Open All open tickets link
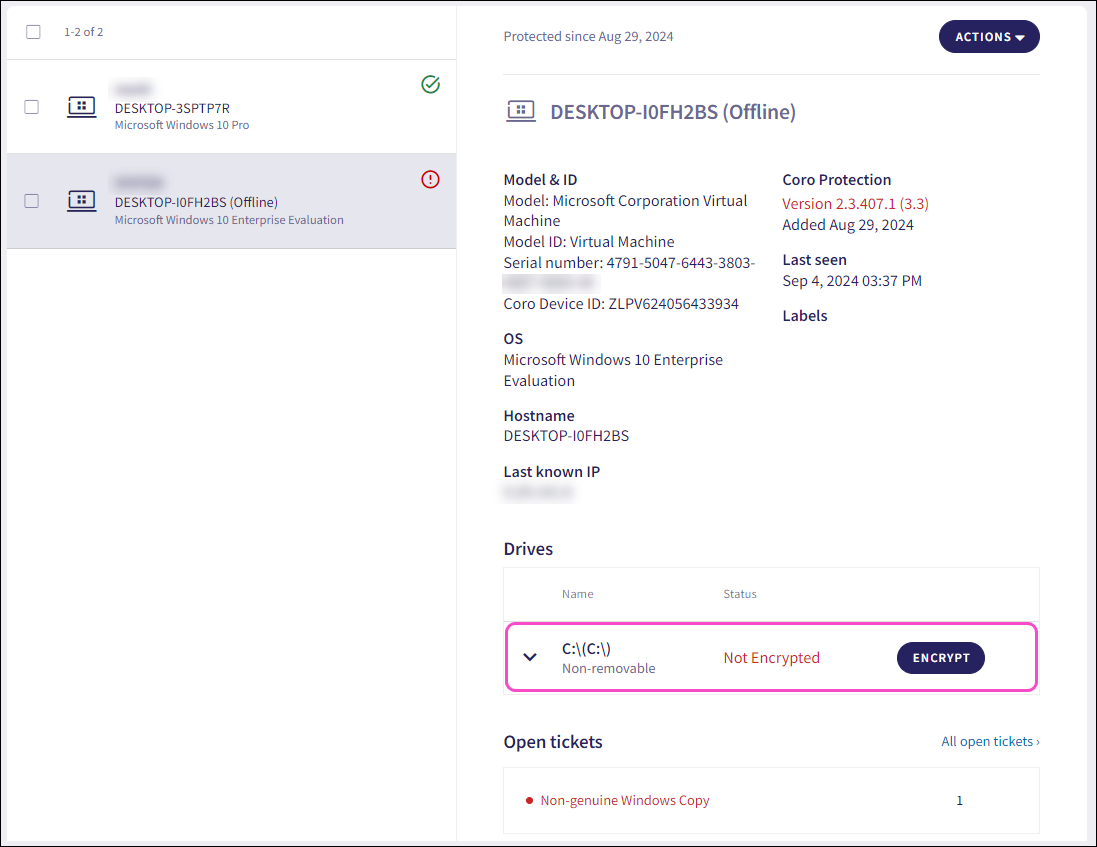 pos(989,742)
